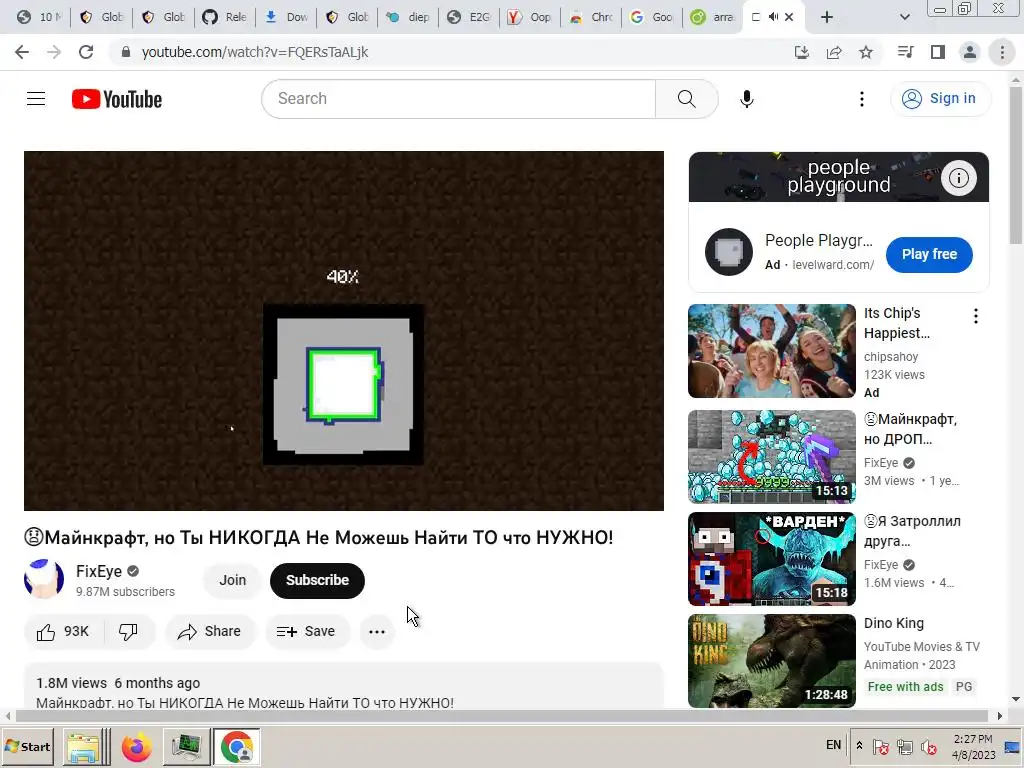Image resolution: width=1024 pixels, height=768 pixels.
Task: Go back with the browser back arrow
Action: [22, 52]
